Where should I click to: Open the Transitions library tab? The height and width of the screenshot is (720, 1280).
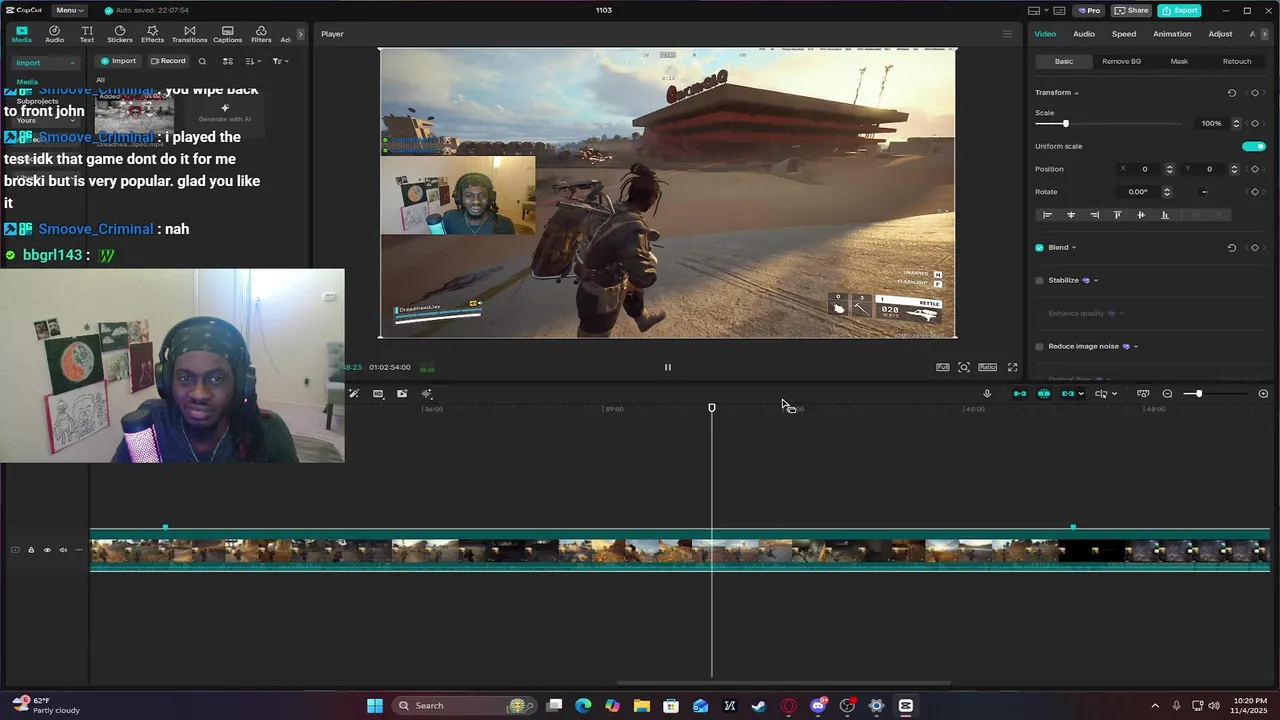click(189, 34)
